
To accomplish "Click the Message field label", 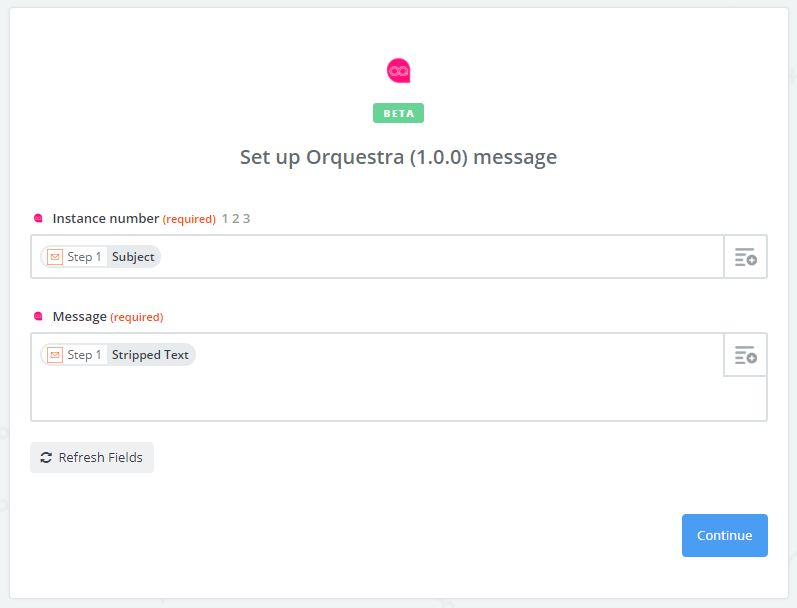I will tap(80, 317).
